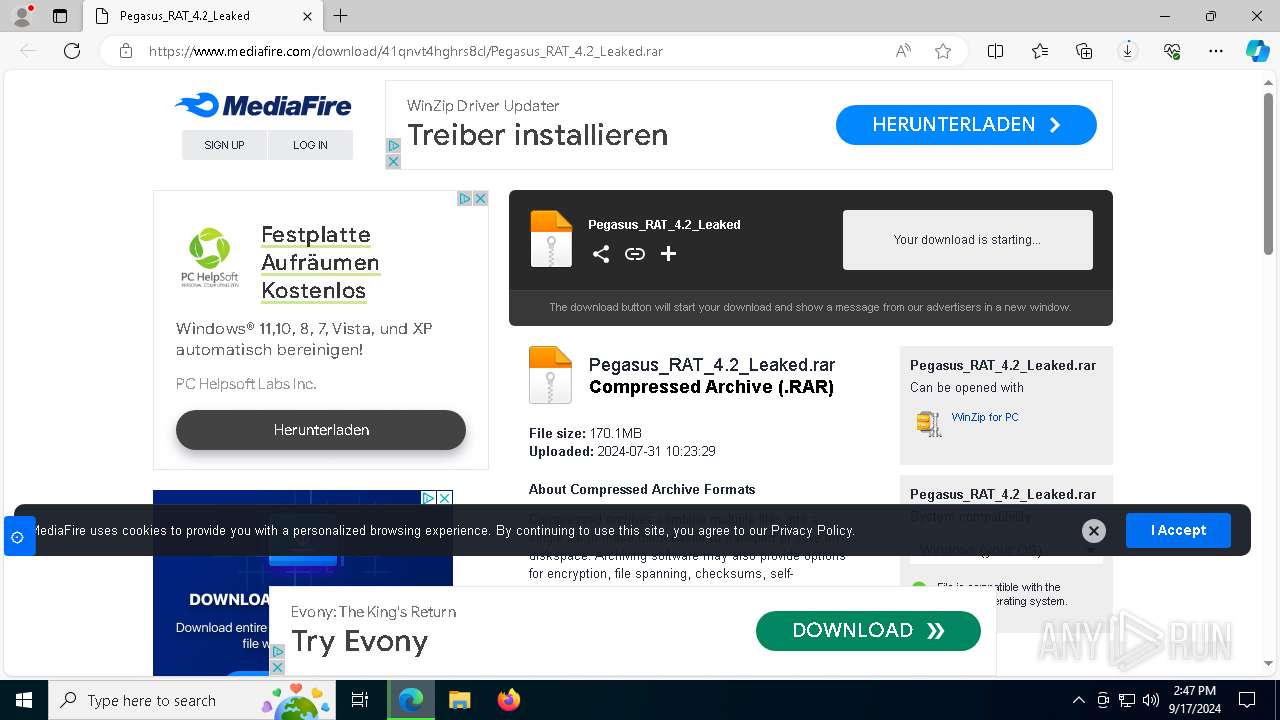Reload the MediaFire page
The image size is (1280, 720).
[72, 51]
